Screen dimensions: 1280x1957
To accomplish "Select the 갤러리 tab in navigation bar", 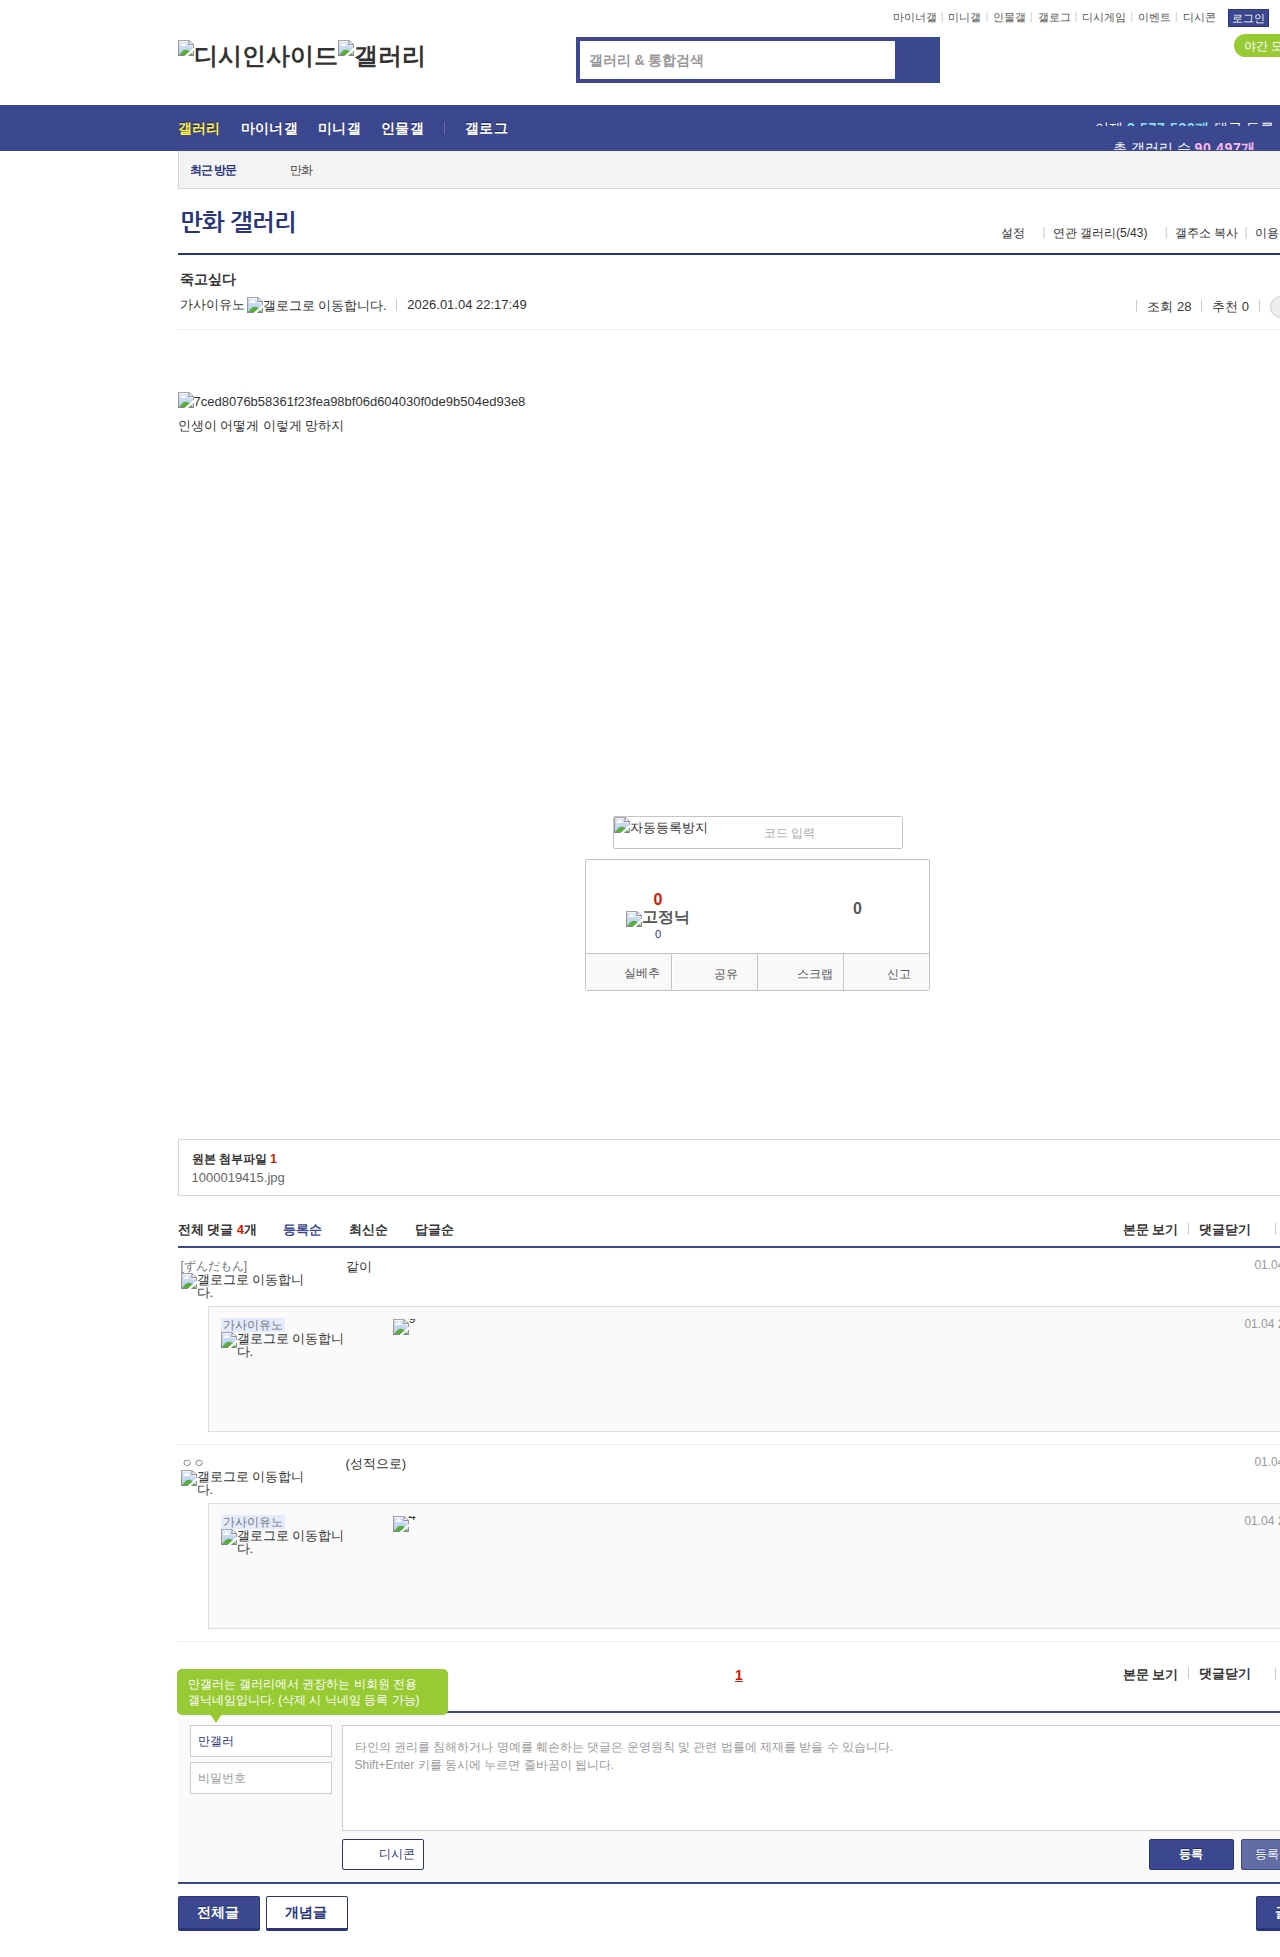I will click(x=199, y=128).
